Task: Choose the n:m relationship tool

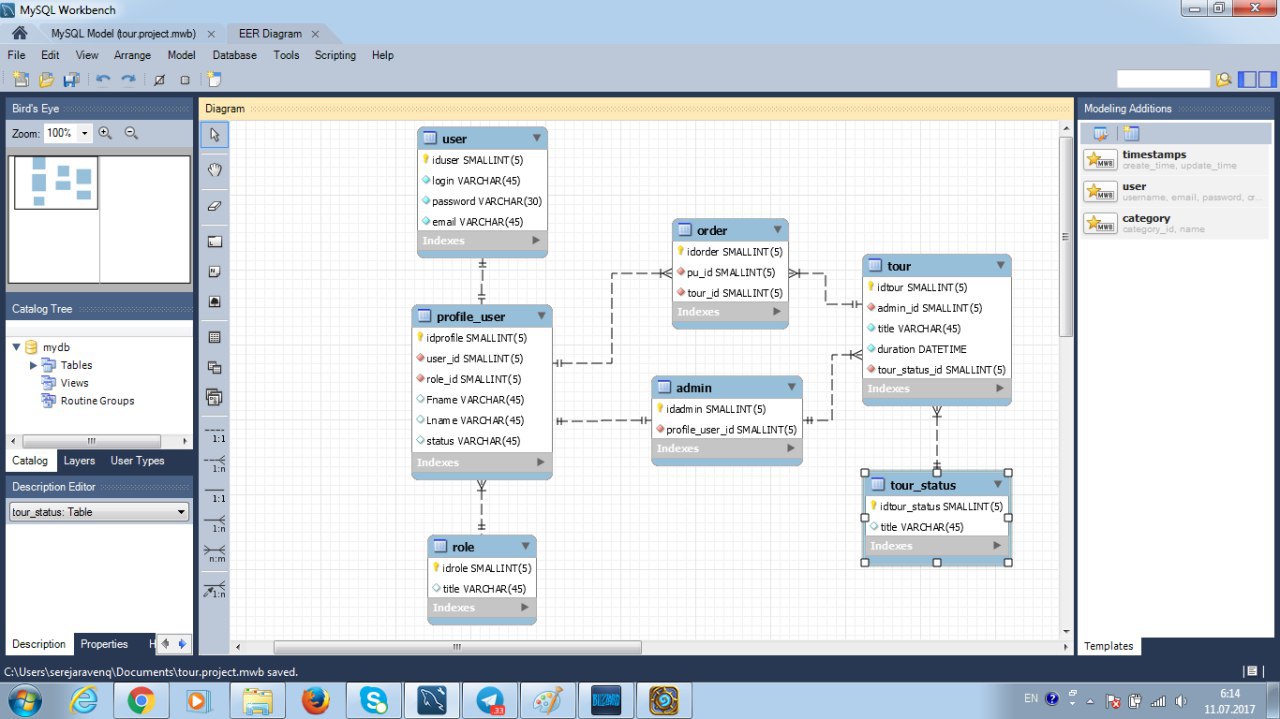Action: [214, 552]
